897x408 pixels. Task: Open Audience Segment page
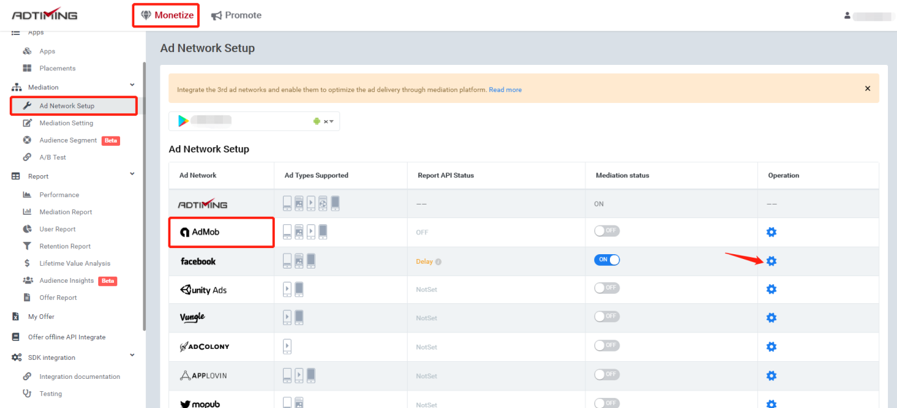coord(68,140)
